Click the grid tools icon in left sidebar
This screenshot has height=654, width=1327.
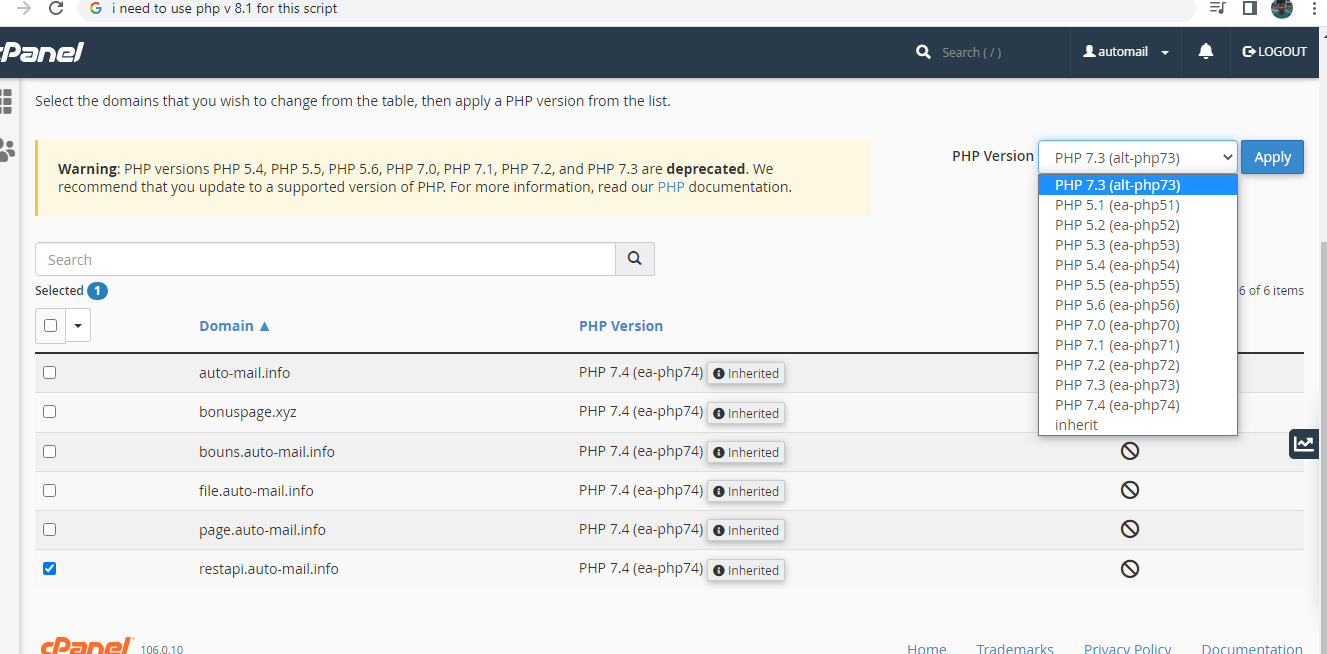pos(6,100)
